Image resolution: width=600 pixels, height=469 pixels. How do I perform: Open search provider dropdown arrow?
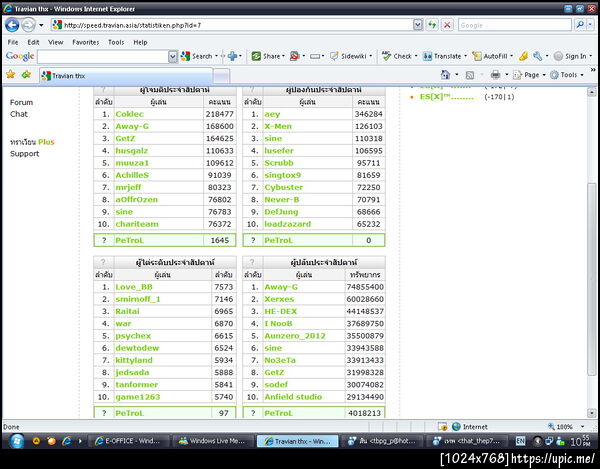tap(590, 25)
